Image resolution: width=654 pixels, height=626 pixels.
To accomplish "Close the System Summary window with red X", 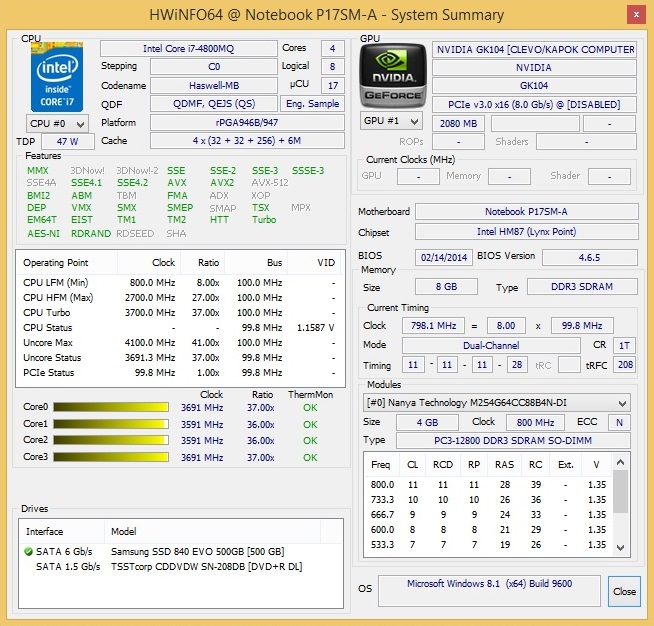I will 636,15.
